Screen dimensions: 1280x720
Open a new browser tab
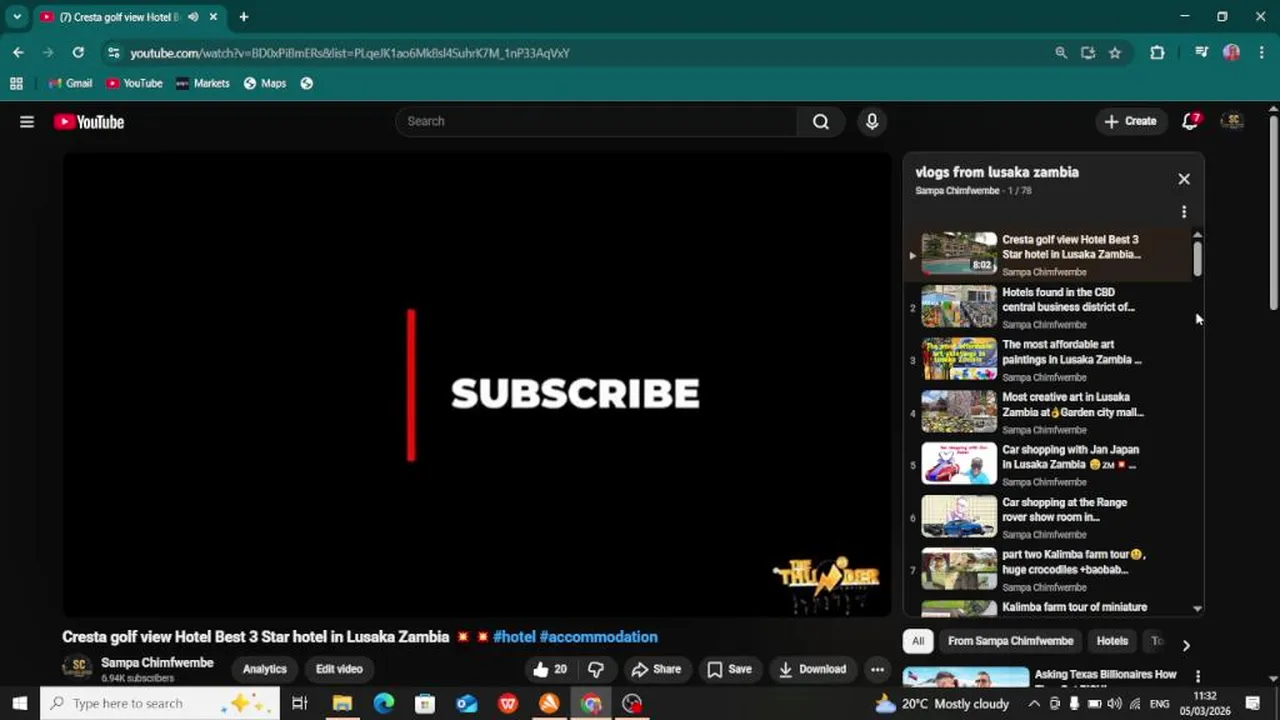tap(243, 17)
